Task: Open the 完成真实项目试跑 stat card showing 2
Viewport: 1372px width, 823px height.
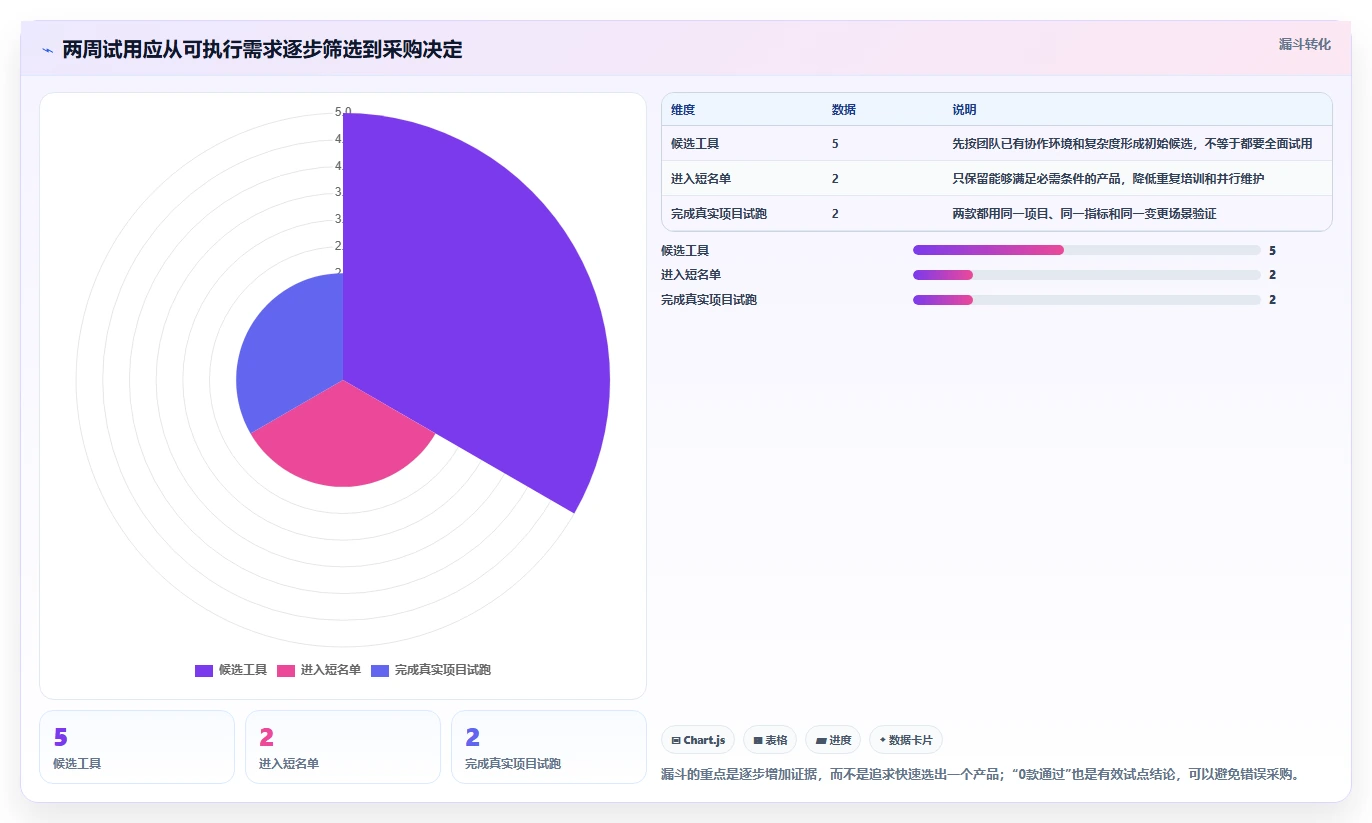Action: pos(549,747)
